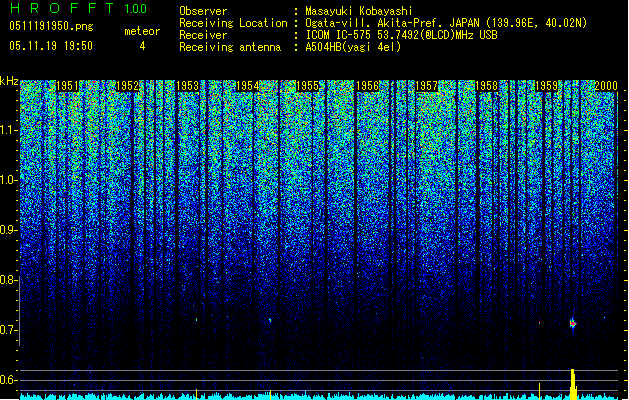629x400 pixels.
Task: Click the tallest yellow power bar after 1959
Action: pos(573,384)
